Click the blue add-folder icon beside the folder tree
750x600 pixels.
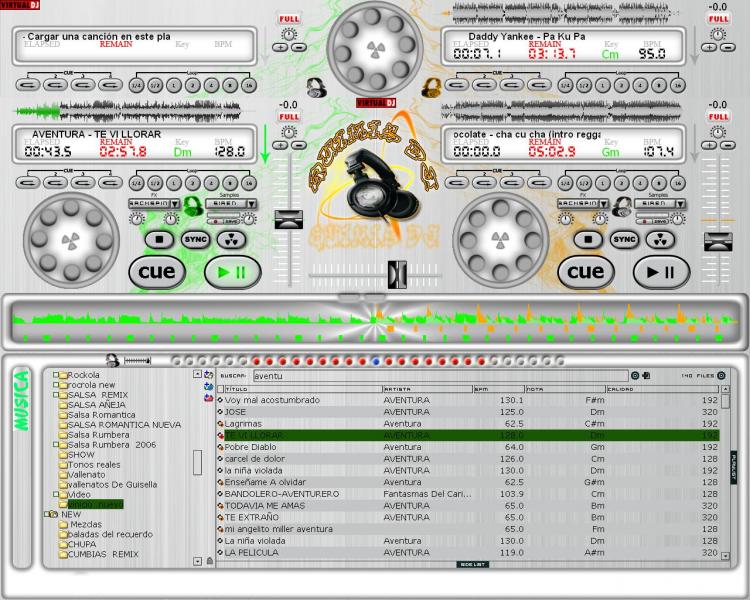pos(209,386)
